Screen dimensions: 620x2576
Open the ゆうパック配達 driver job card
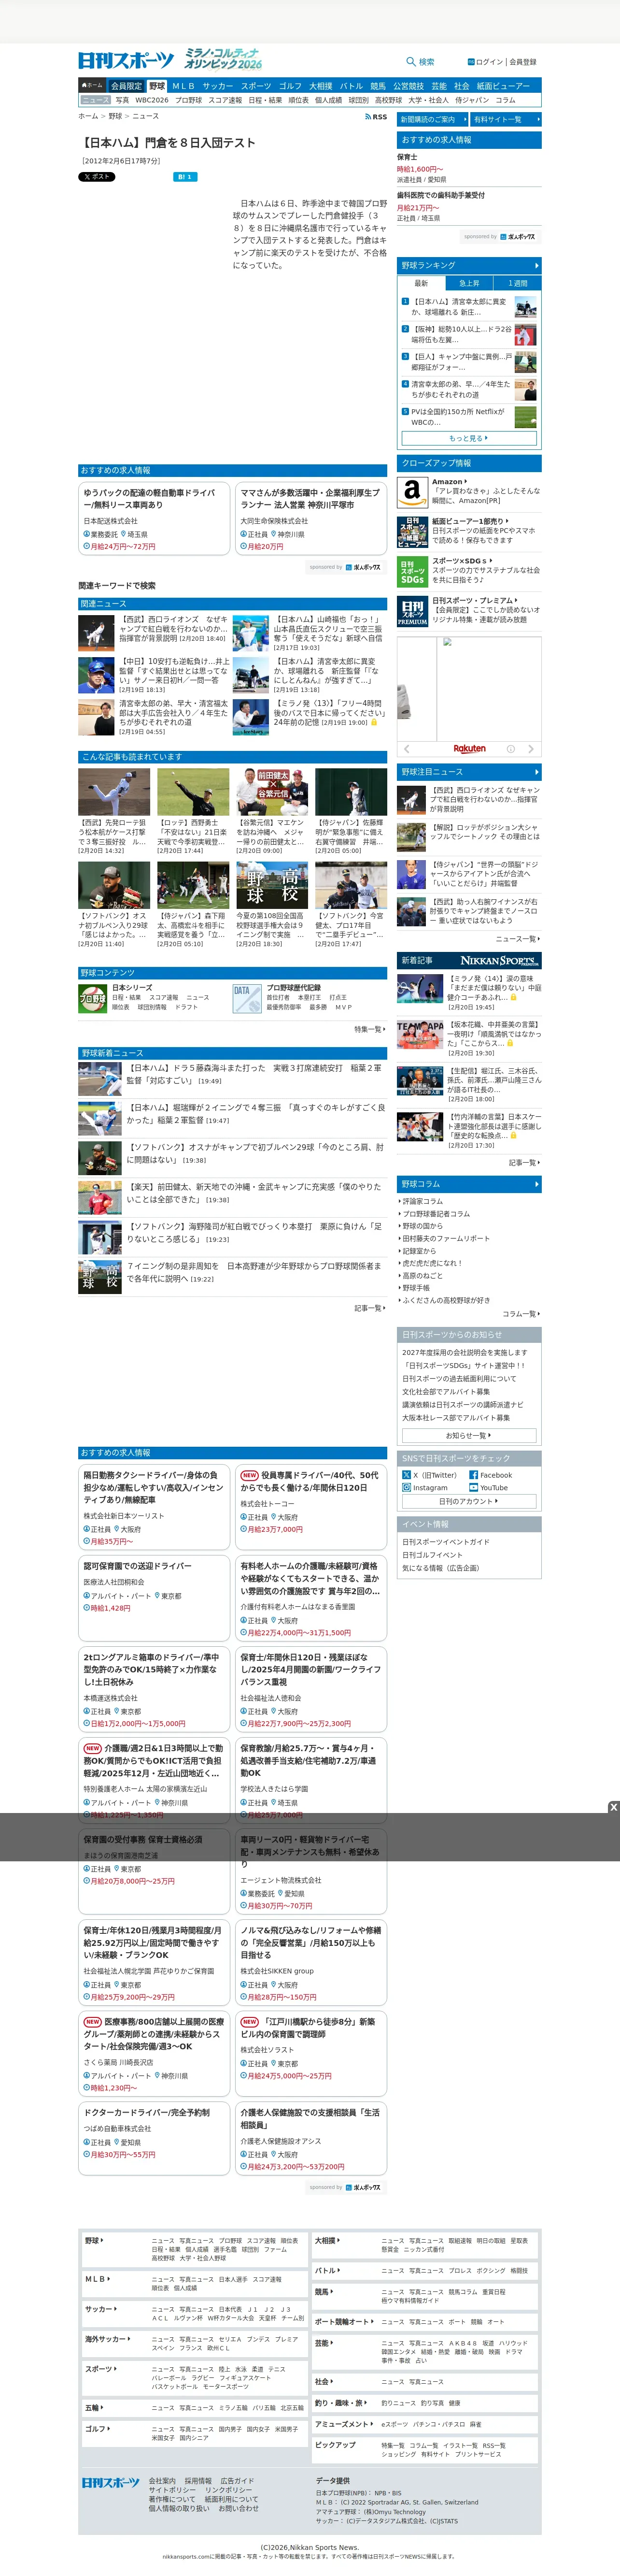tap(154, 519)
